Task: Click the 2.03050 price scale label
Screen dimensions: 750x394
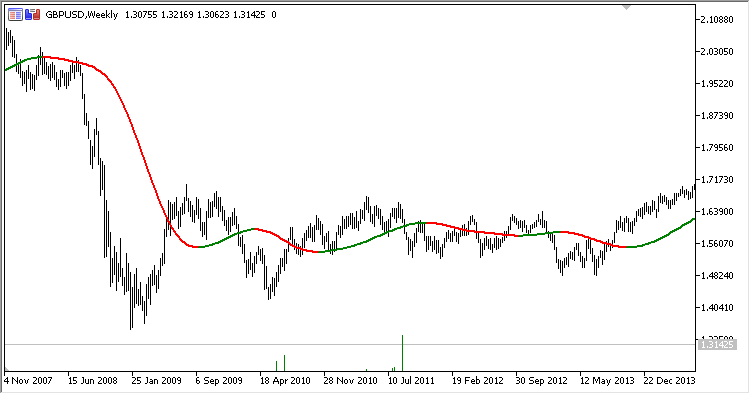Action: pyautogui.click(x=717, y=52)
